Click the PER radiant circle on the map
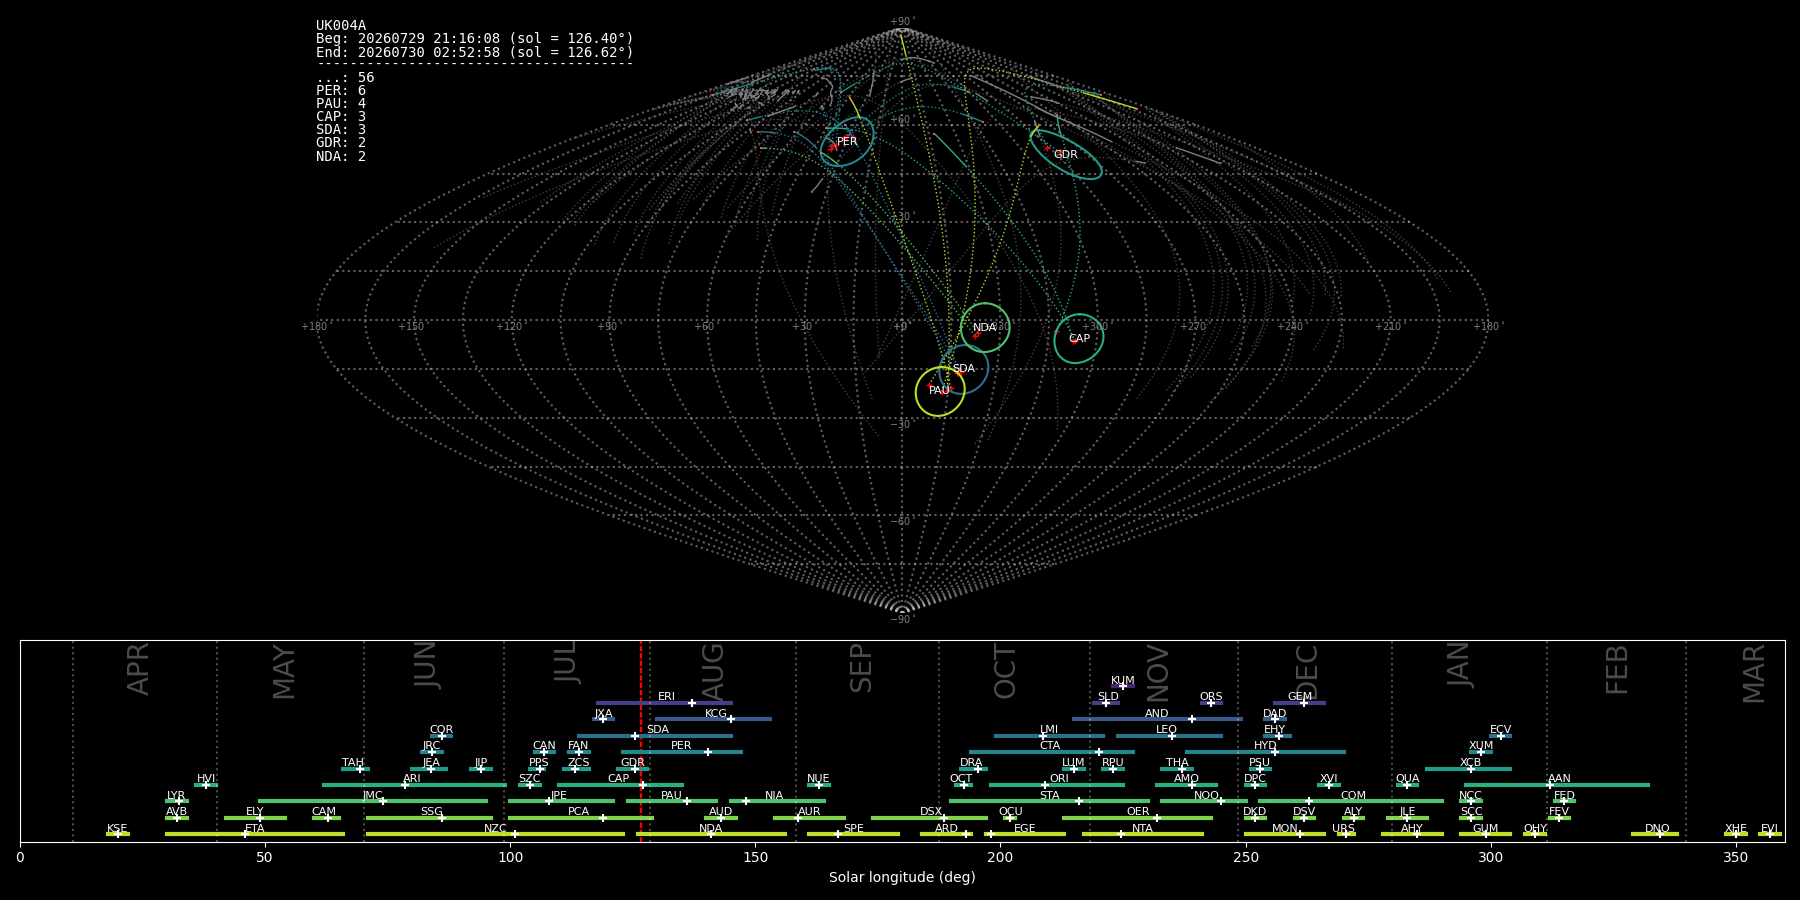 tap(847, 141)
